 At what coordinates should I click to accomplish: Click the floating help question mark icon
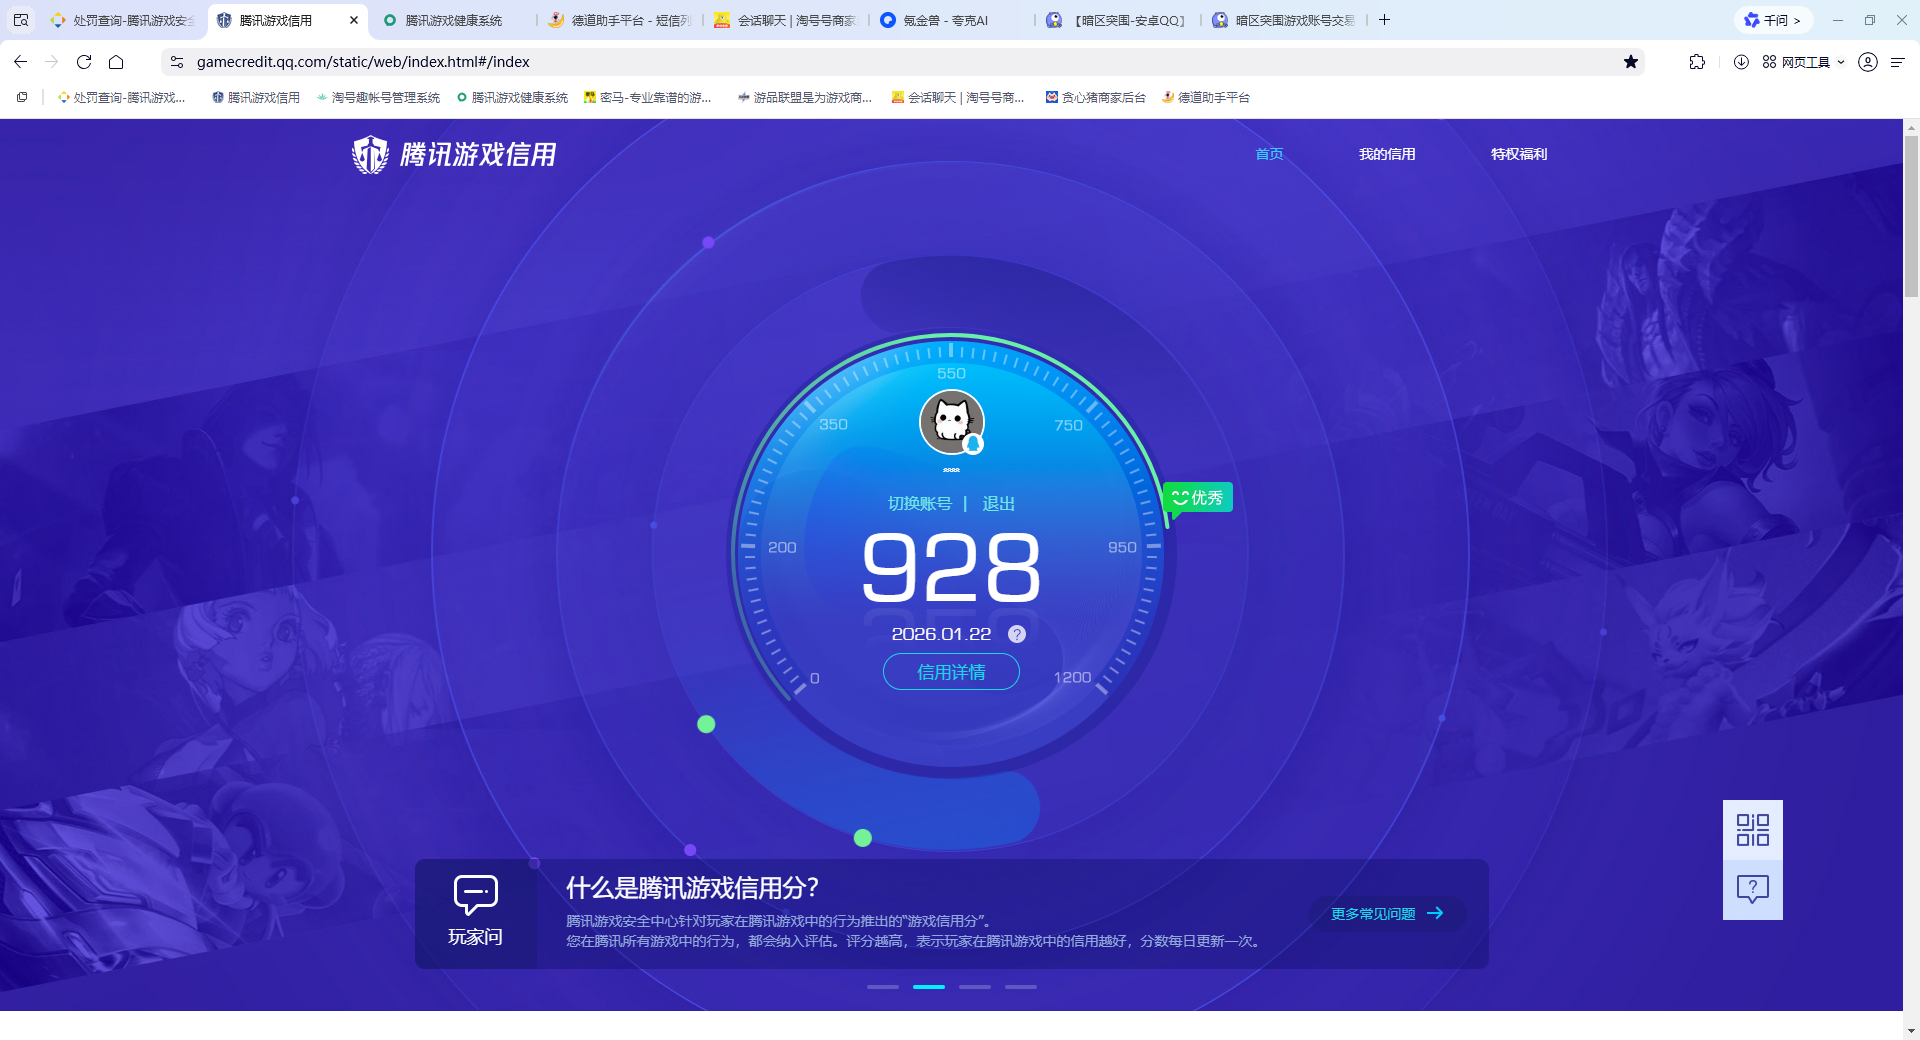[x=1752, y=889]
